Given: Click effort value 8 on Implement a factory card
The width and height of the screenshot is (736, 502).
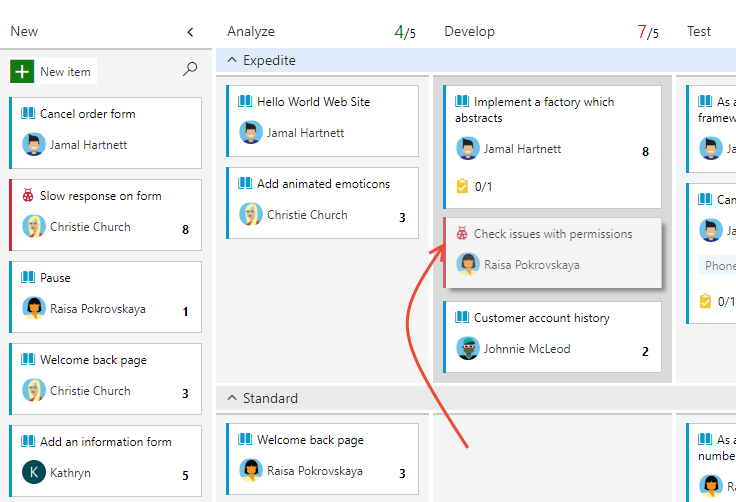Looking at the screenshot, I should click(x=645, y=151).
